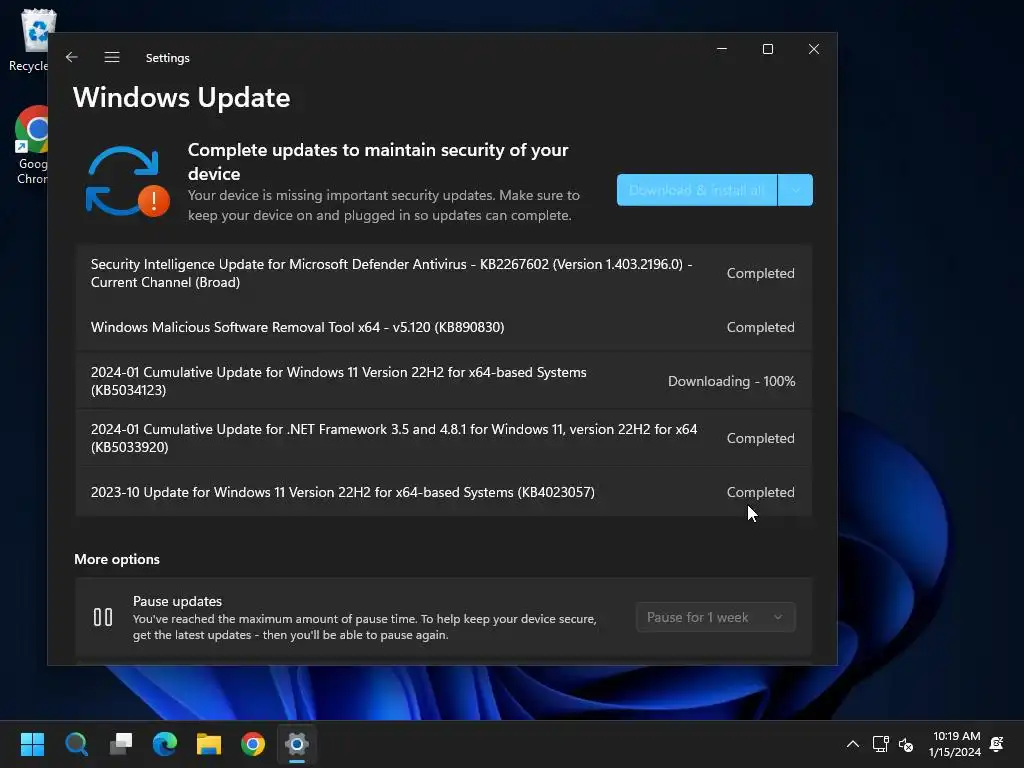This screenshot has height=768, width=1024.
Task: Select the 2023-10 Update KB4023057 entry
Action: [443, 492]
